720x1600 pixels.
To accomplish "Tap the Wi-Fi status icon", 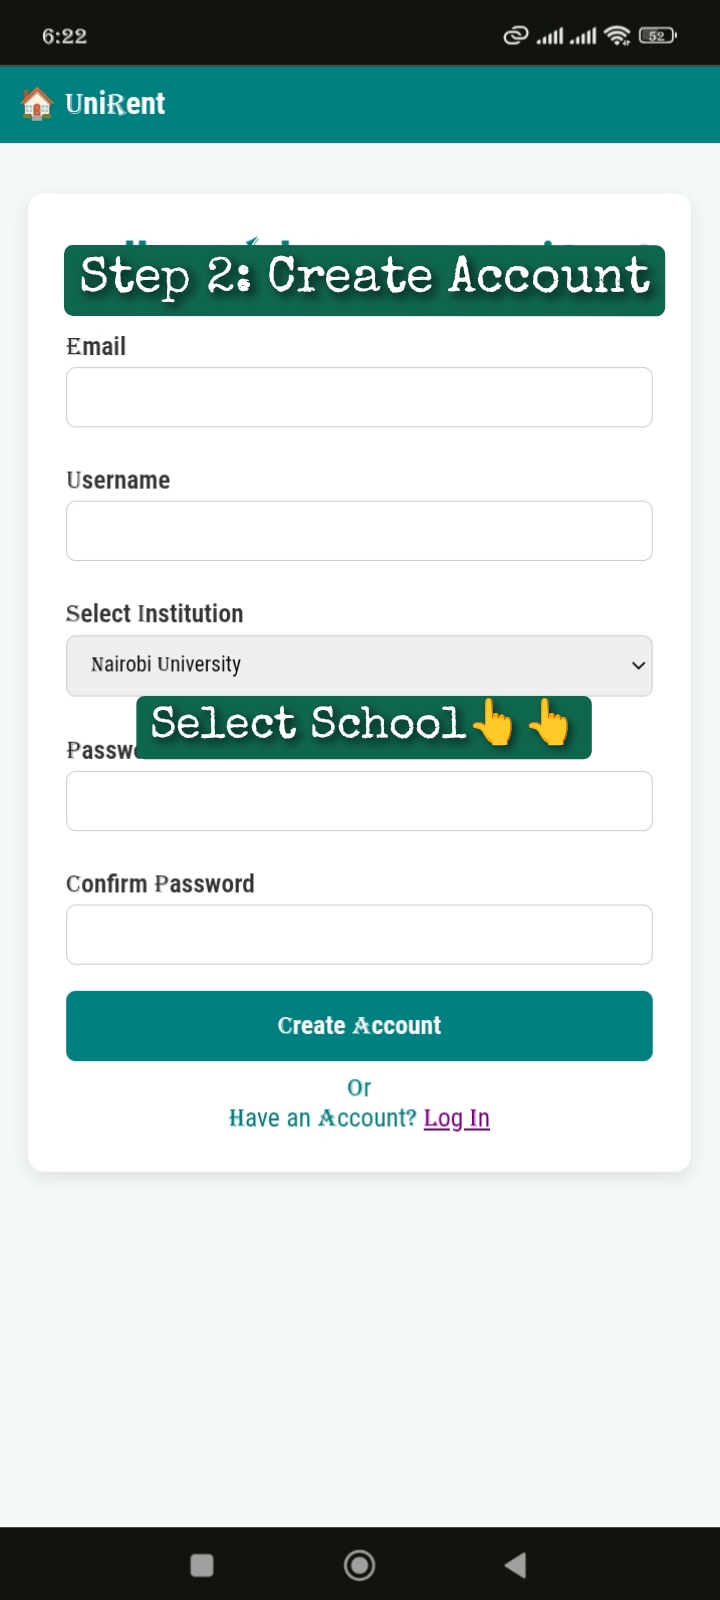I will [618, 36].
